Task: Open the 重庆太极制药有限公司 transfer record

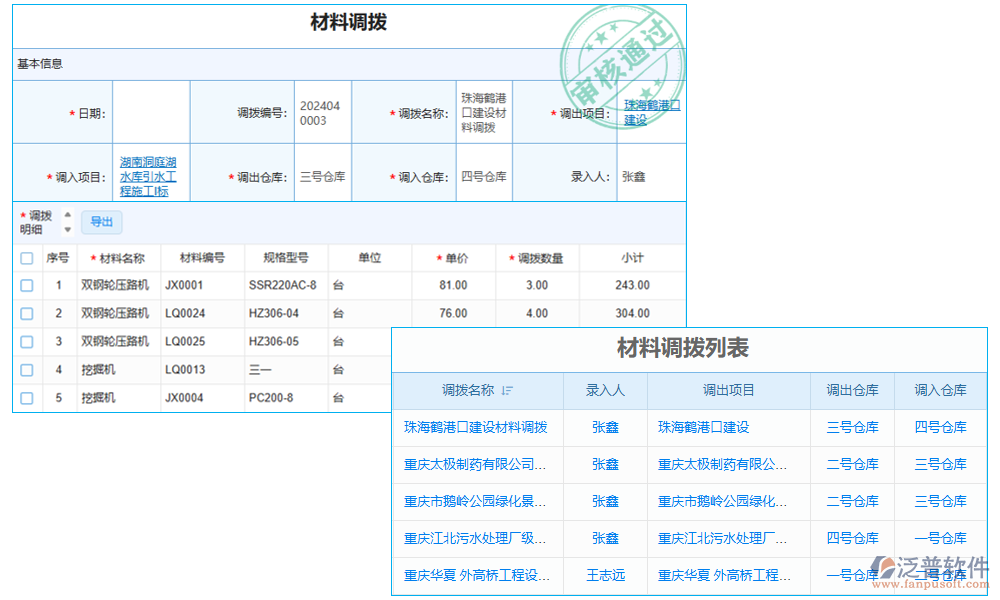Action: 477,464
